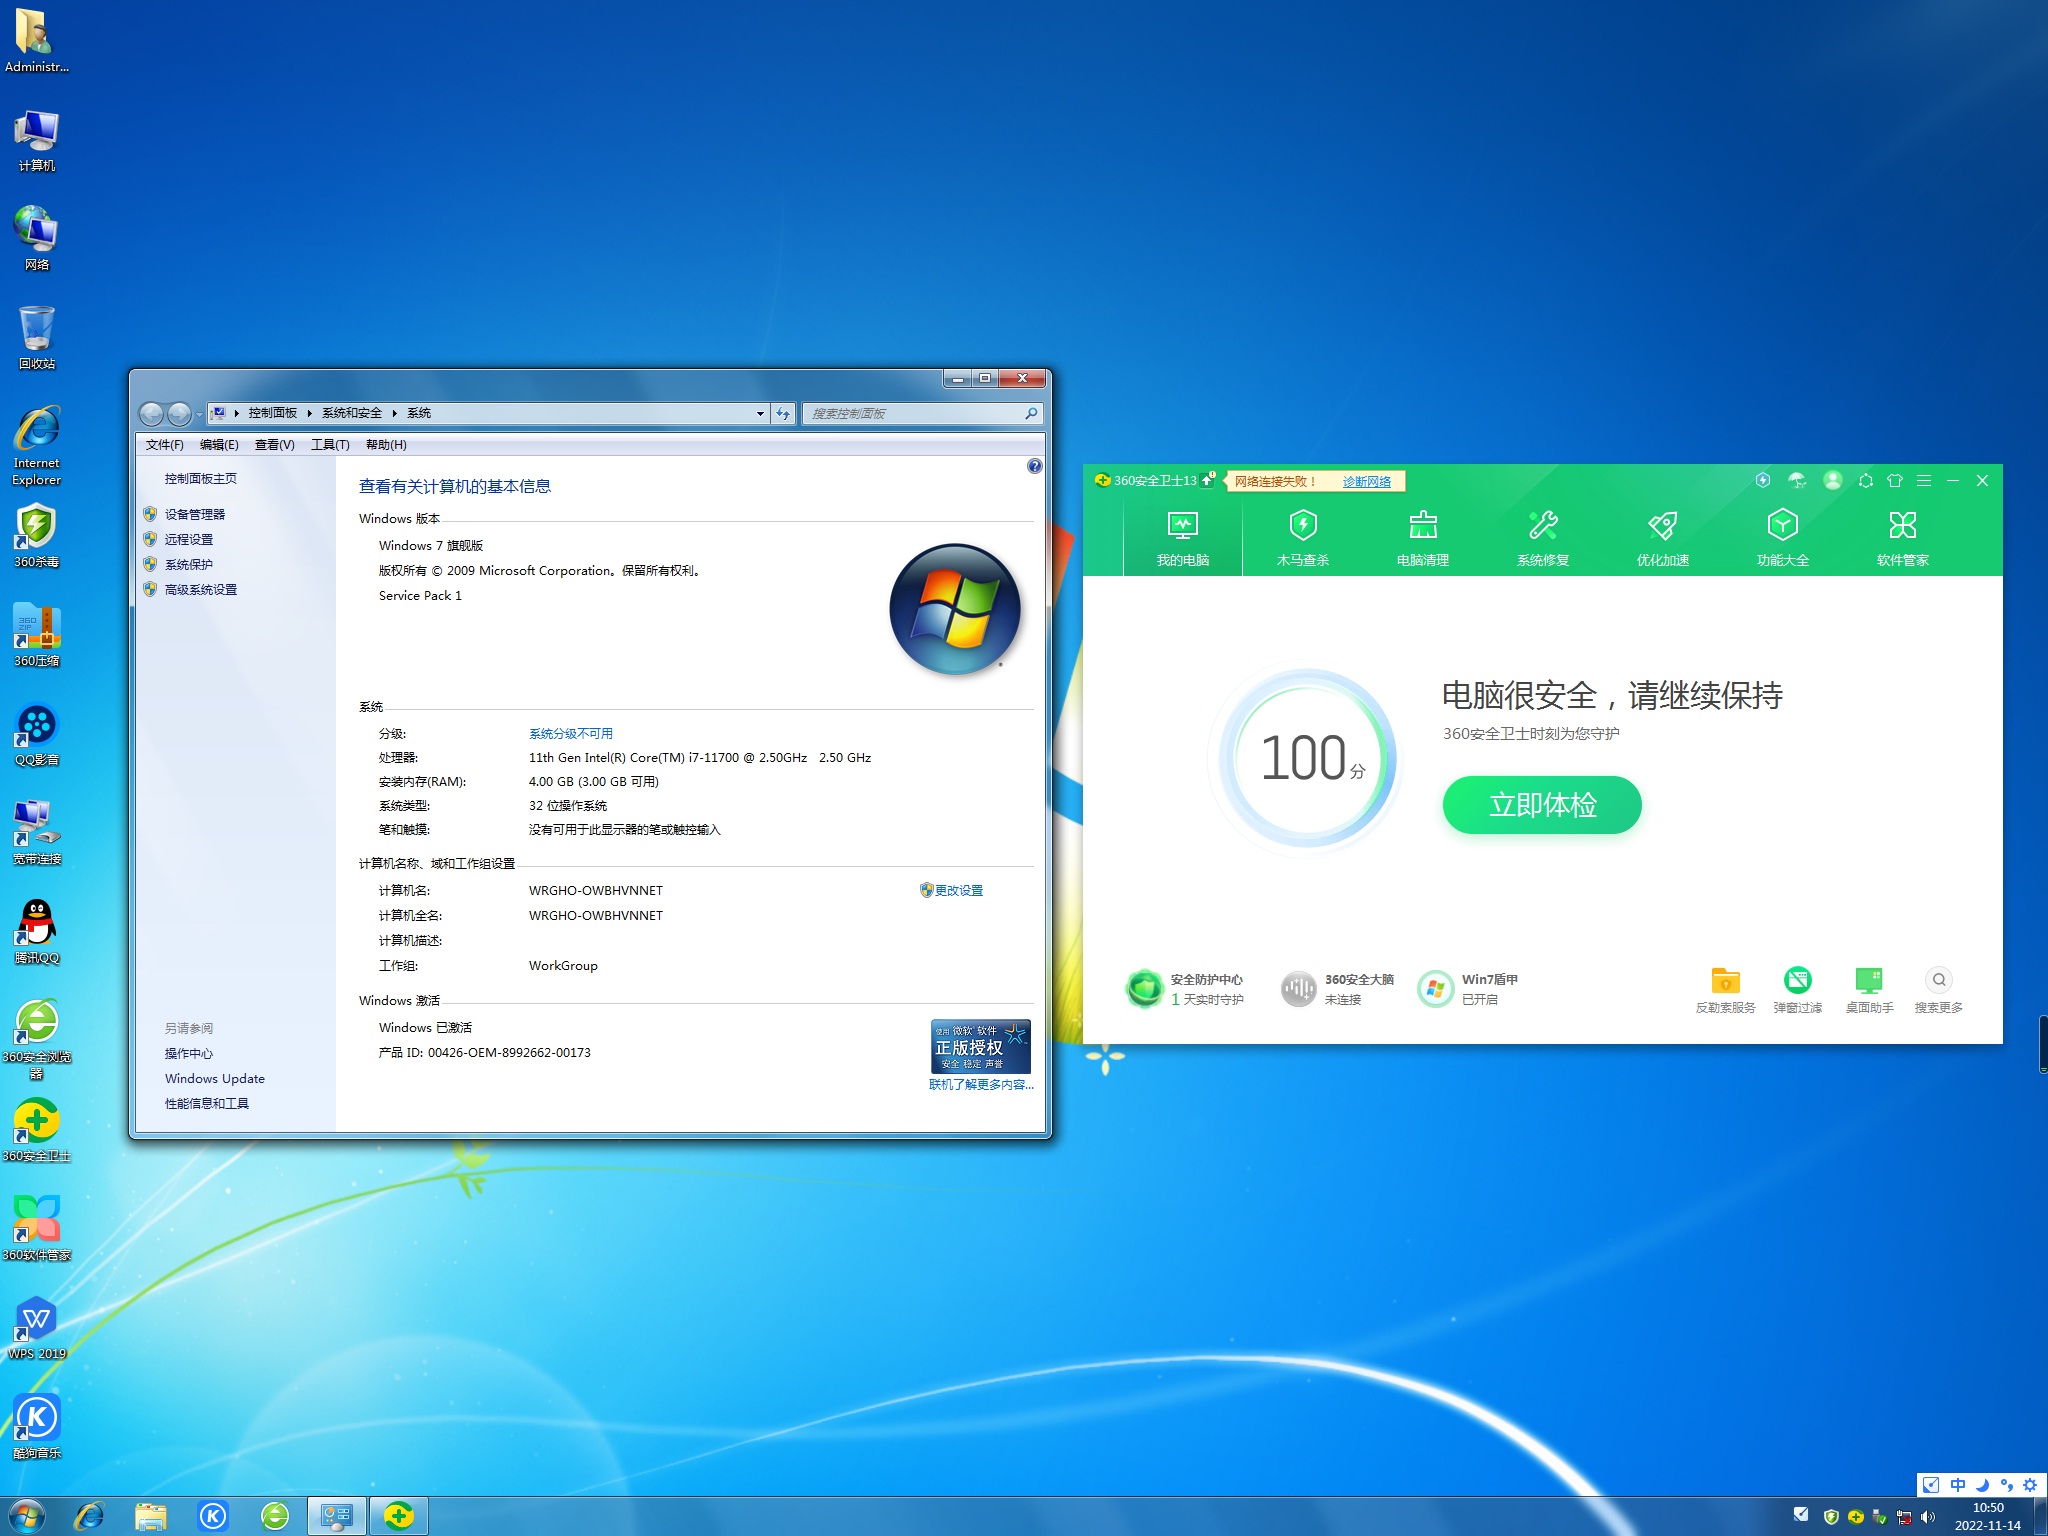Click the Control Panel back button

point(151,413)
